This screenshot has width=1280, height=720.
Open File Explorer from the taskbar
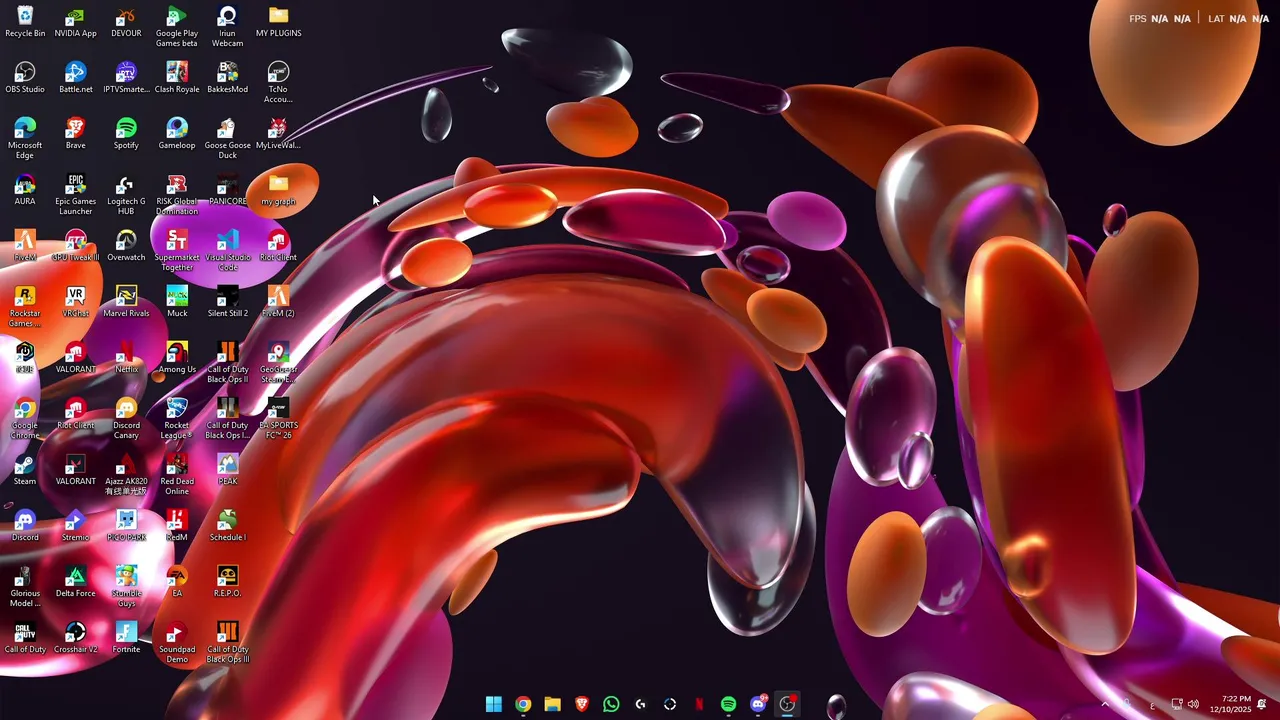[552, 704]
